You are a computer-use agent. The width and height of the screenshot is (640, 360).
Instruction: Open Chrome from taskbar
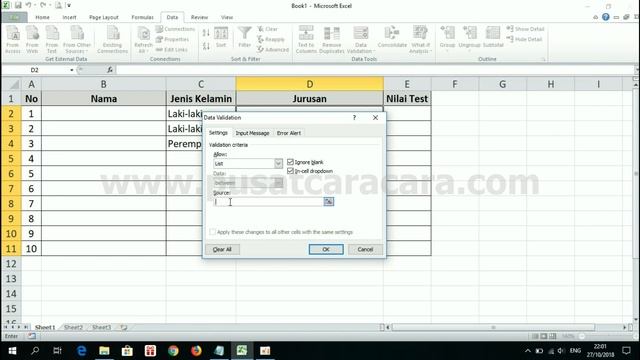pyautogui.click(x=173, y=351)
